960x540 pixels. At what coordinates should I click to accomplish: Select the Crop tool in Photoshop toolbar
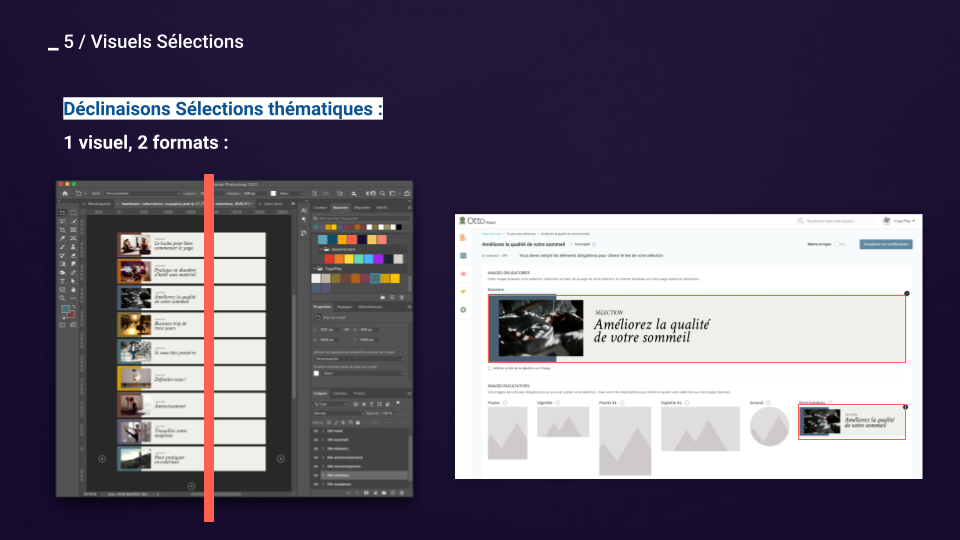(x=62, y=230)
